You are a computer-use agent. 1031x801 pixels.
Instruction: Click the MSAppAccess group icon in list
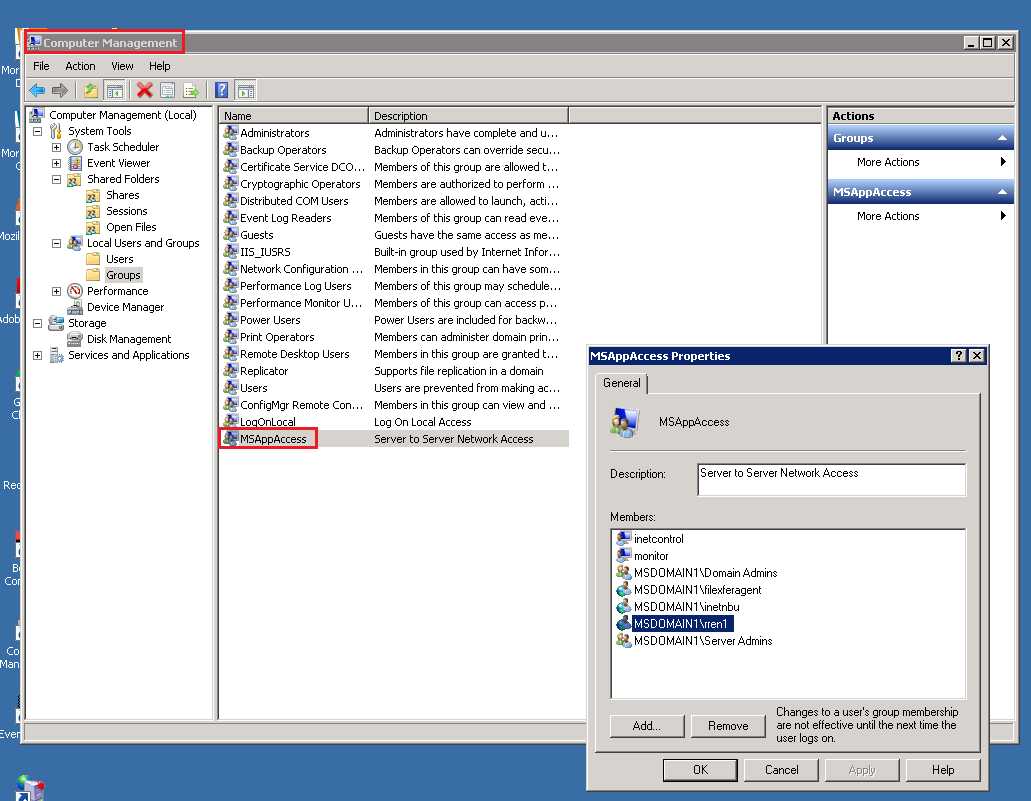(x=231, y=438)
